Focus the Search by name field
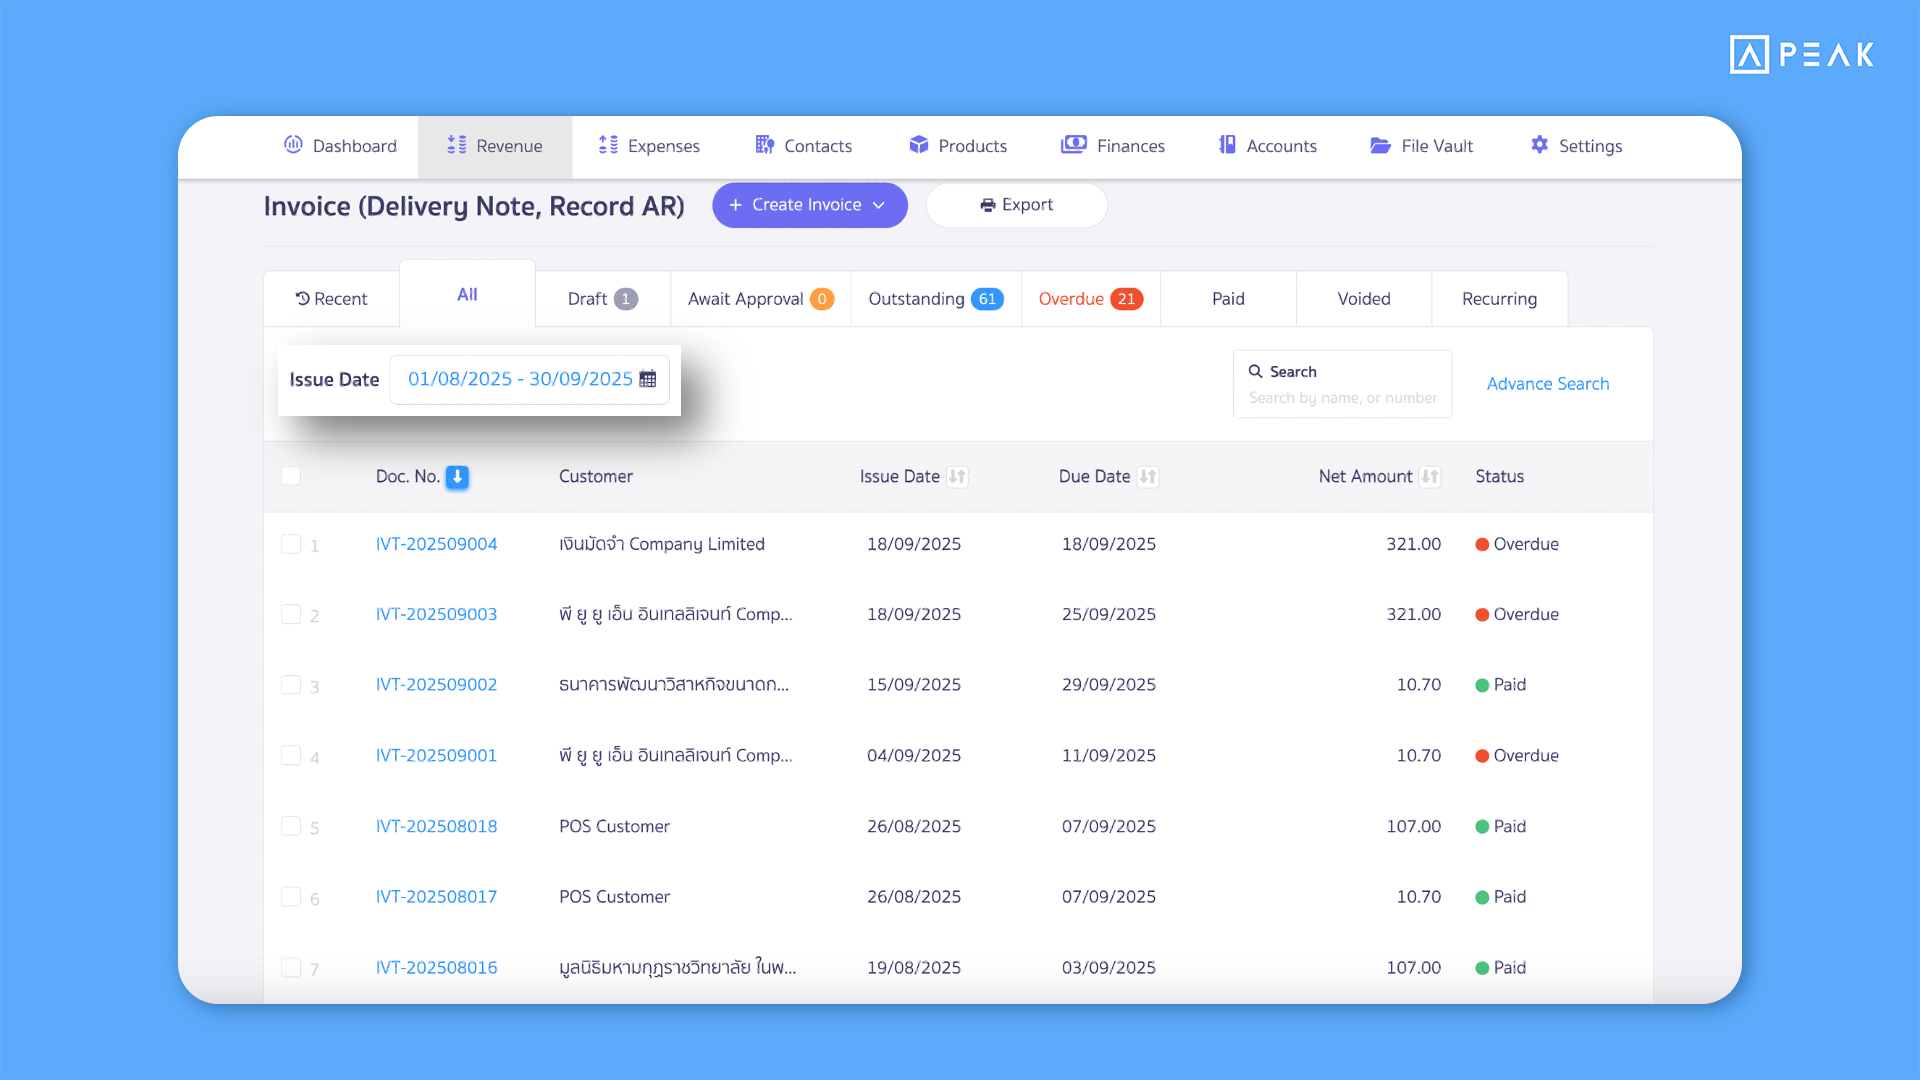The image size is (1920, 1080). coord(1342,398)
